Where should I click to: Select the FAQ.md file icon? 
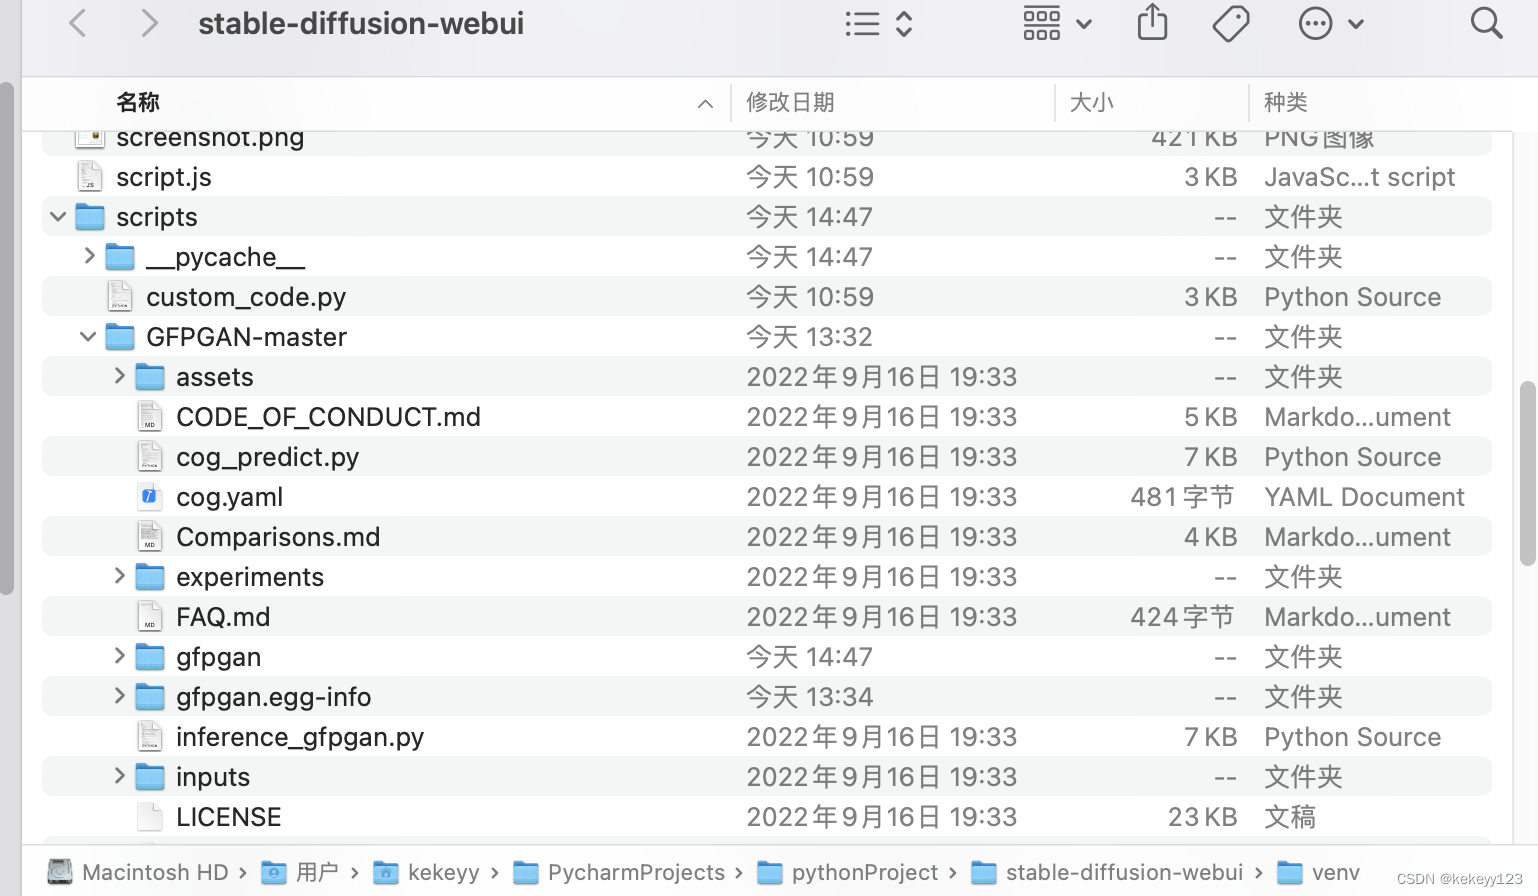tap(150, 616)
